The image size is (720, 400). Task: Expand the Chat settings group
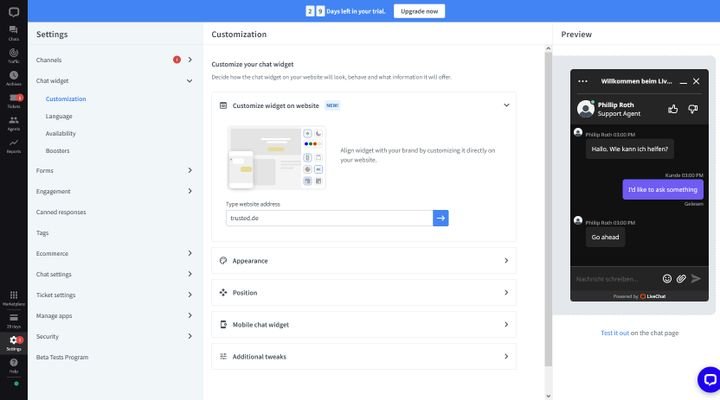coord(190,274)
